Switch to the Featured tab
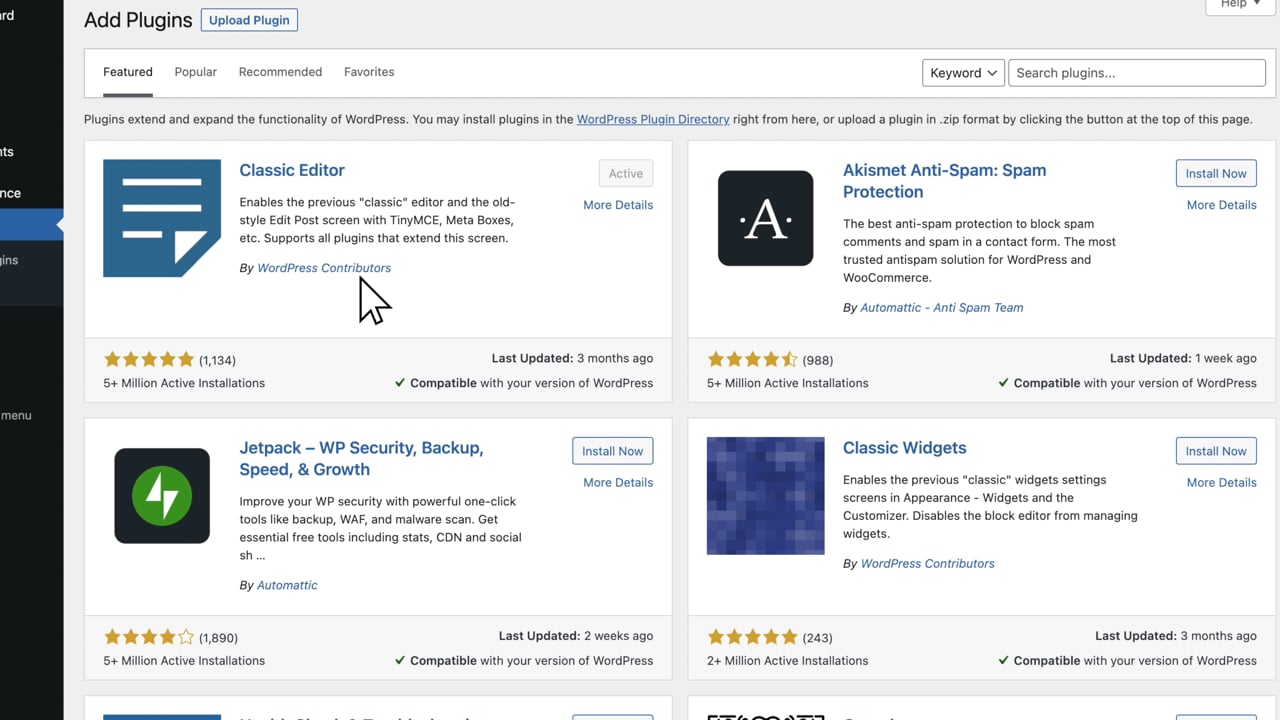This screenshot has height=720, width=1280. pos(128,72)
